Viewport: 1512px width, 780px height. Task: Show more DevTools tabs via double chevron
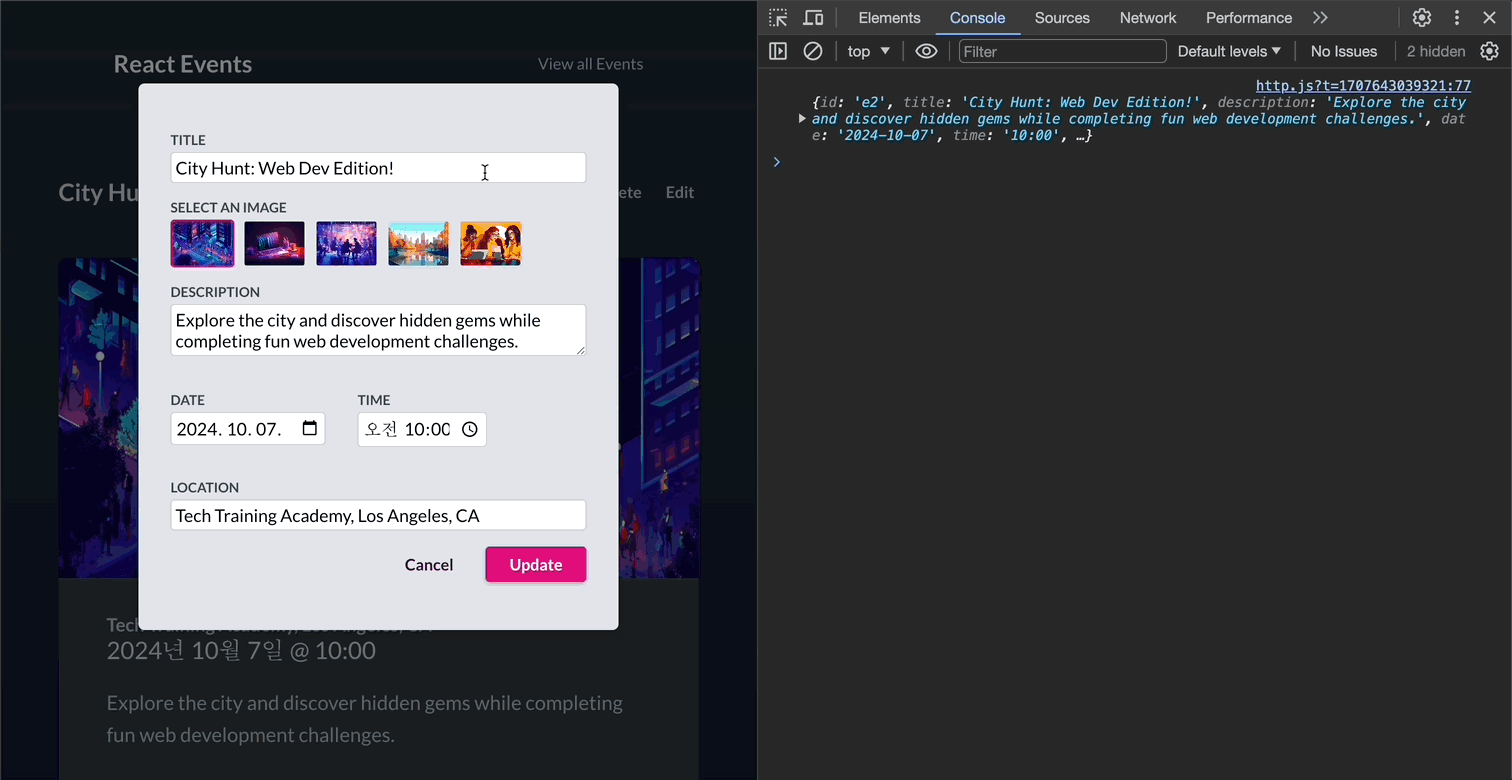click(1320, 18)
